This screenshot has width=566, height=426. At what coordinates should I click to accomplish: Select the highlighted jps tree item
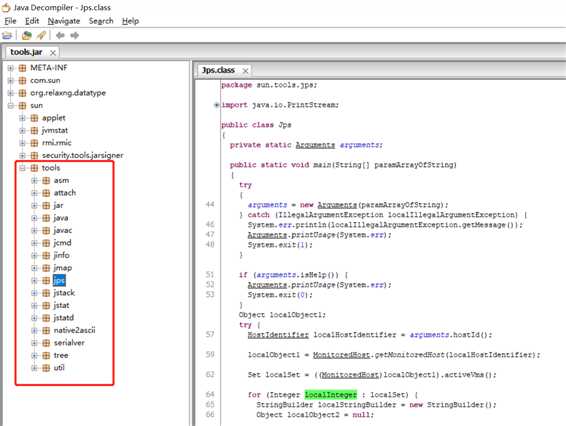coord(59,281)
